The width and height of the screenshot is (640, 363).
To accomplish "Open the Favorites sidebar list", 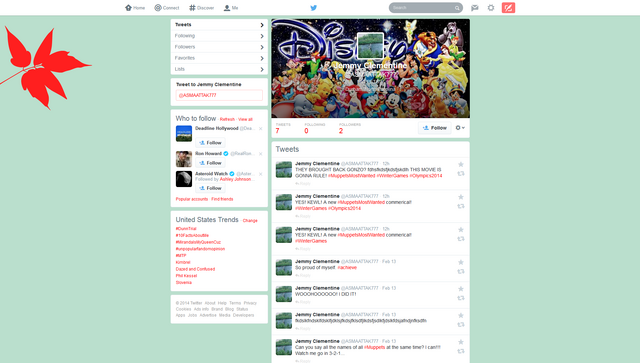I will [219, 58].
